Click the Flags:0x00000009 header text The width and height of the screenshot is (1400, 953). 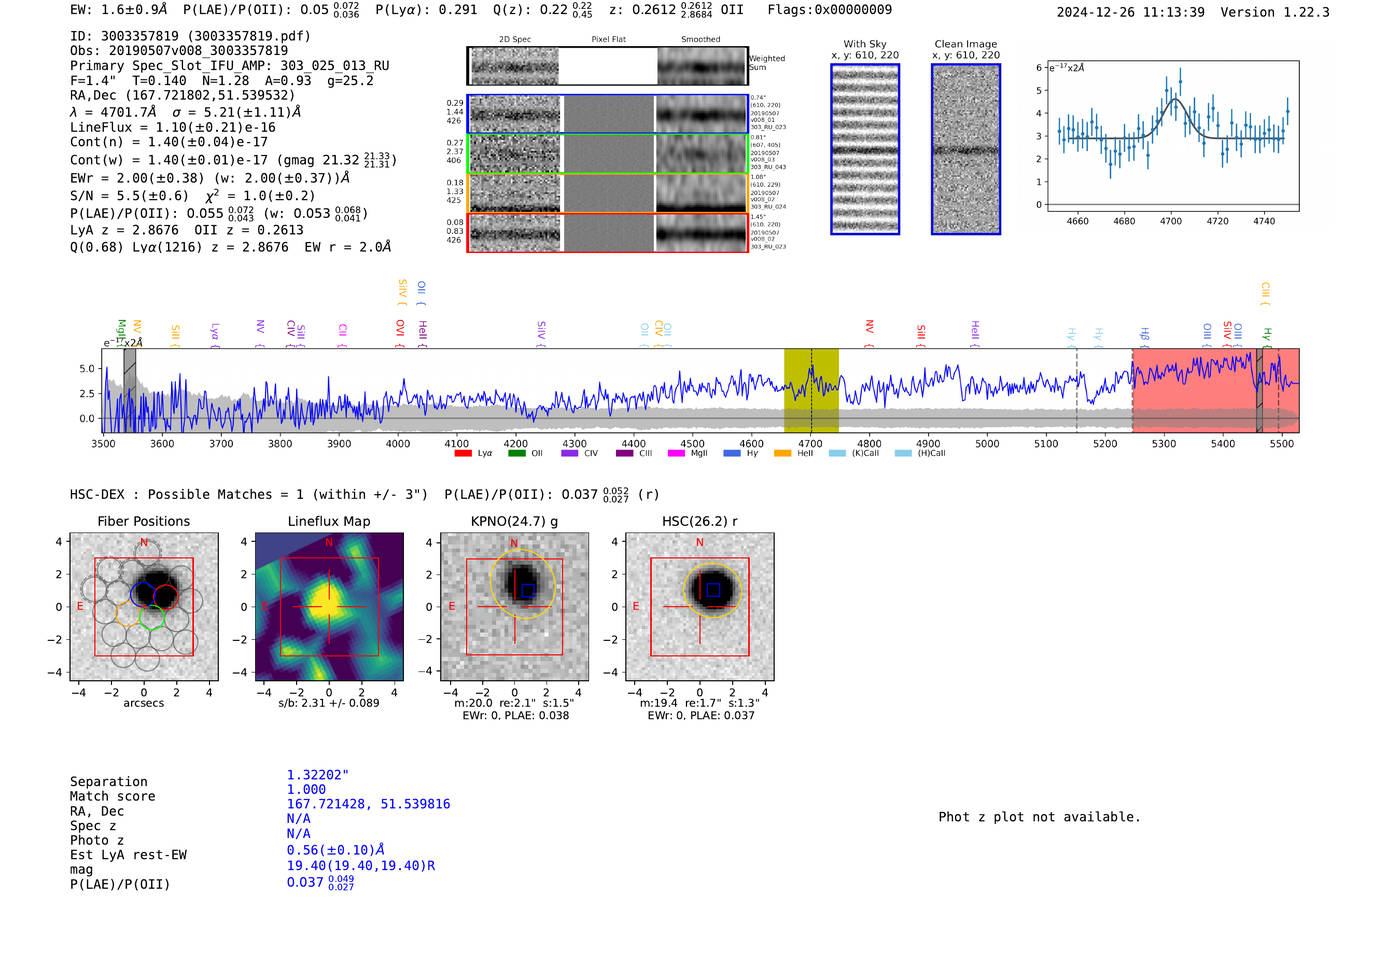(x=830, y=10)
